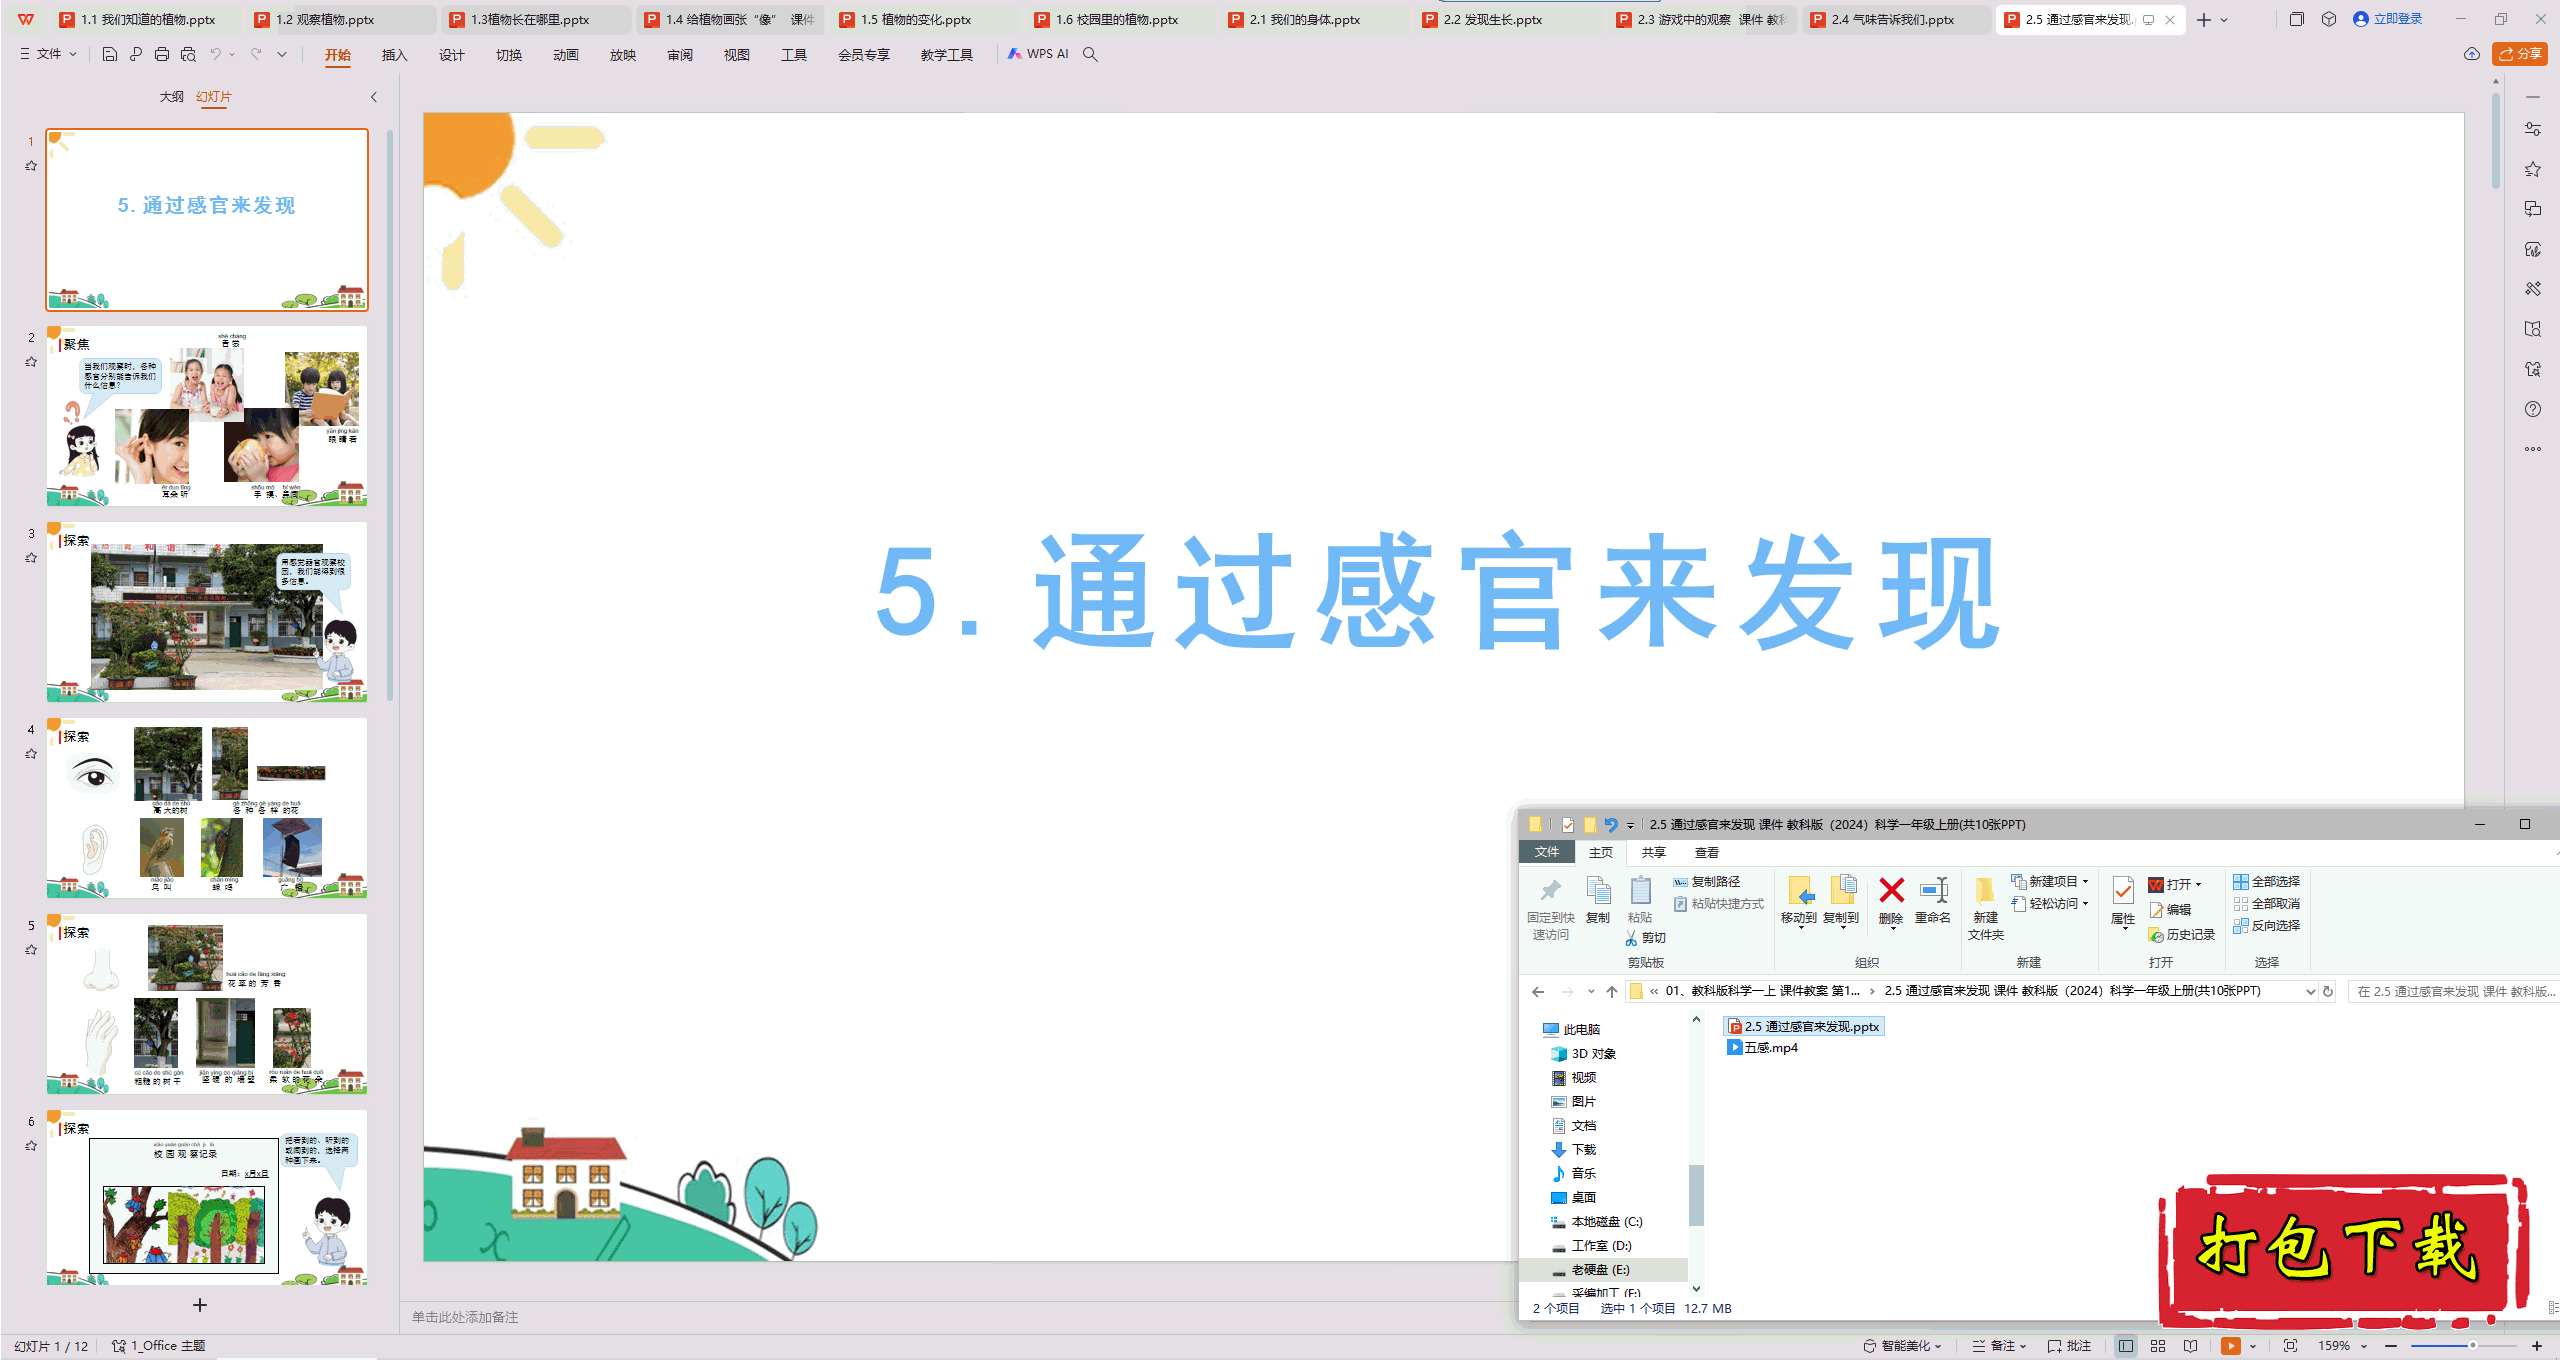Click the Undo arrow icon in WPS
2560x1360 pixels.
[215, 54]
